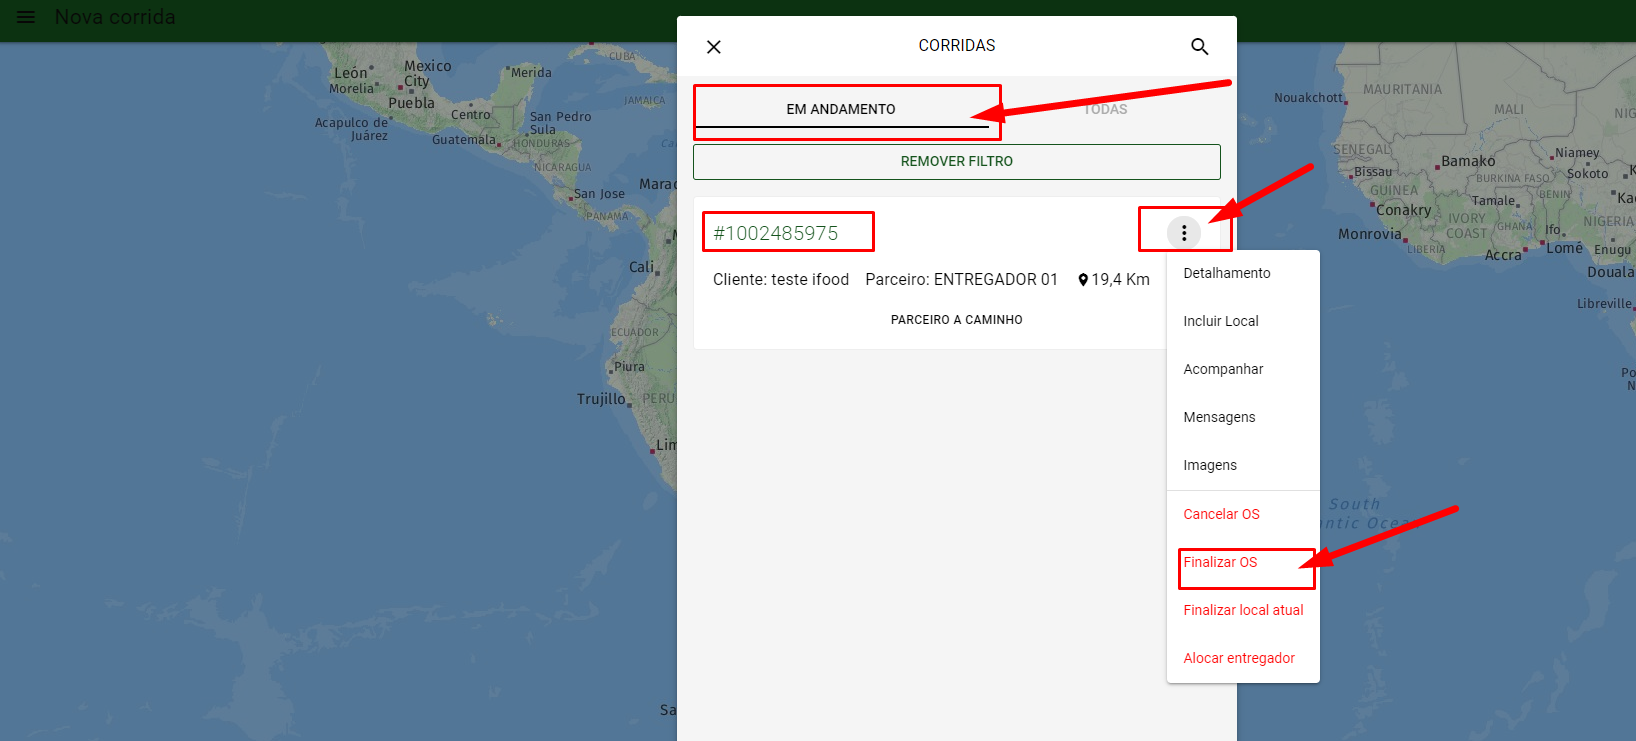
Task: Click Bamako on the map
Action: coord(1468,161)
